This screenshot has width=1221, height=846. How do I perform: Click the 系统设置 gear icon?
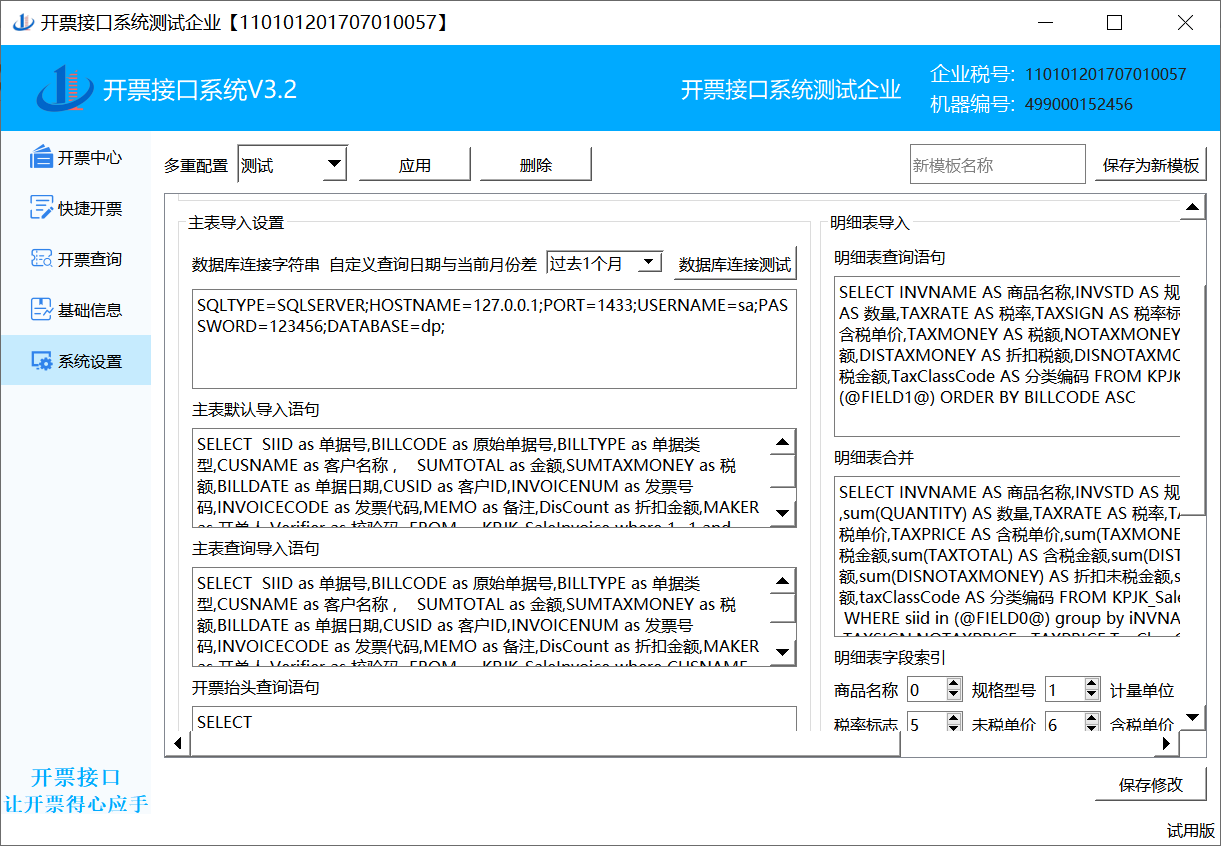click(41, 361)
